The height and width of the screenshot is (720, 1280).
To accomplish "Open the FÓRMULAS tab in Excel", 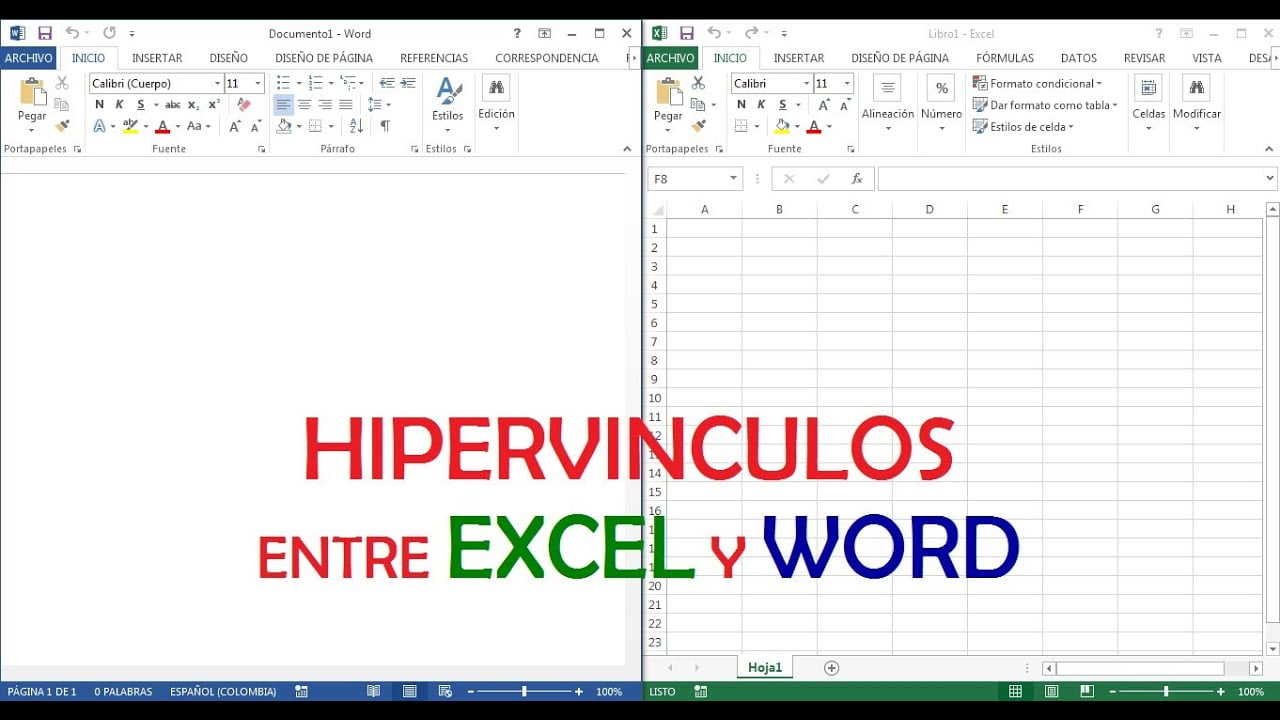I will tap(1004, 57).
